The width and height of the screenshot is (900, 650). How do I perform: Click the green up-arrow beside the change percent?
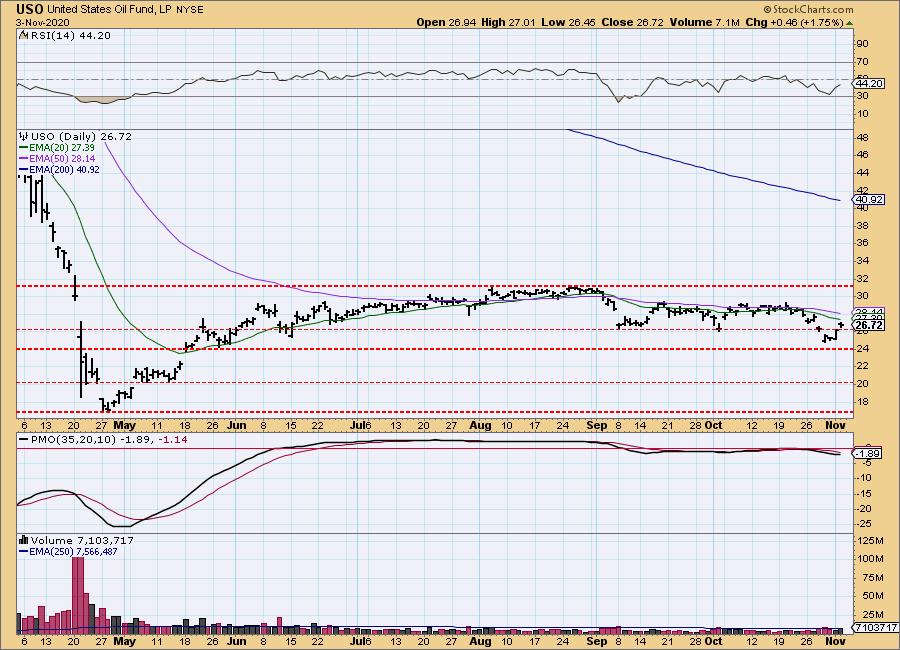tap(850, 23)
